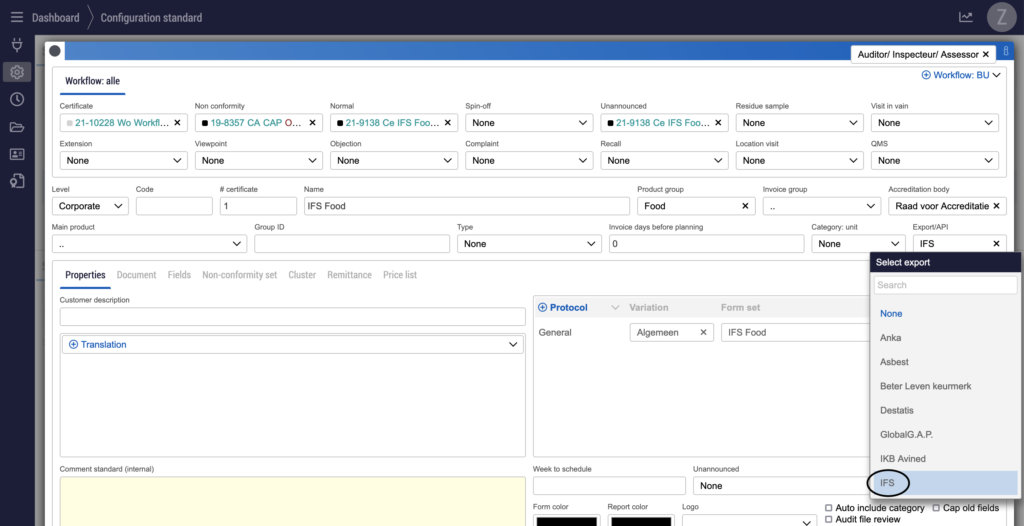
Task: Click the Workflow: BU button
Action: [961, 75]
